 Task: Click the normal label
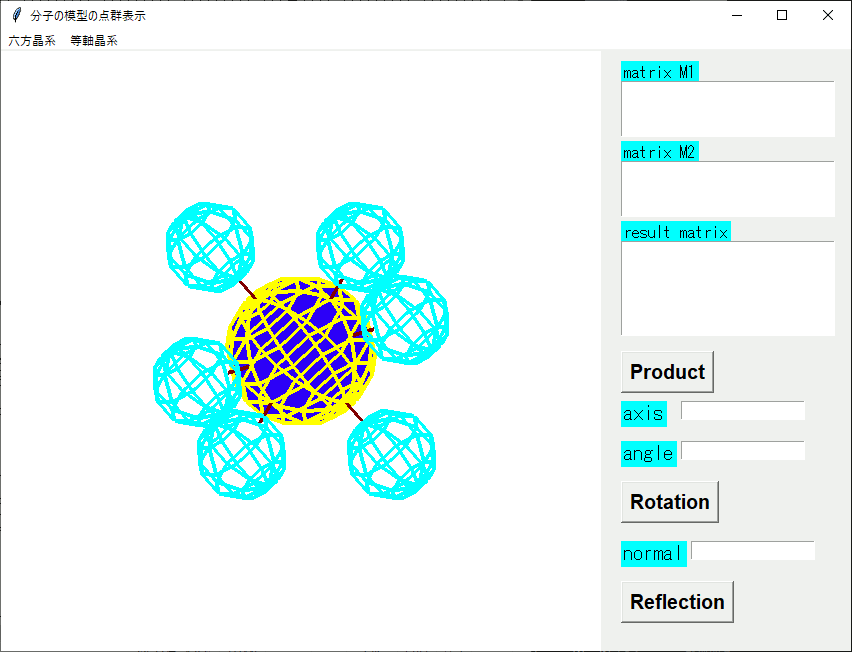click(654, 554)
